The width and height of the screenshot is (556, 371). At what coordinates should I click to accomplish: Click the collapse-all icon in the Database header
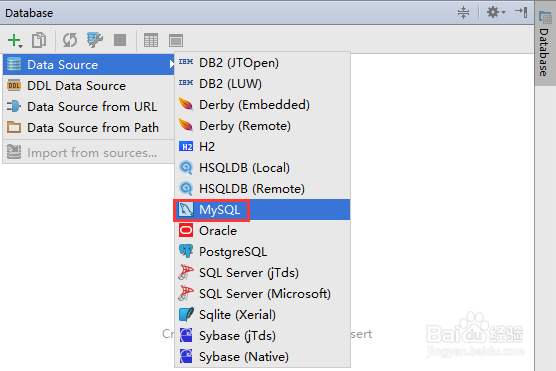[463, 12]
